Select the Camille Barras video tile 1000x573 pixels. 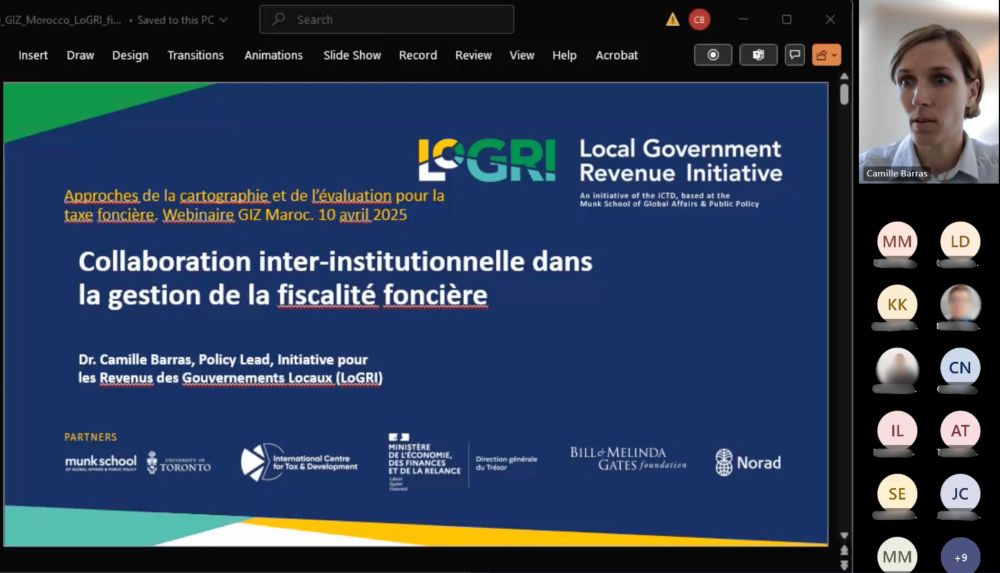[929, 91]
